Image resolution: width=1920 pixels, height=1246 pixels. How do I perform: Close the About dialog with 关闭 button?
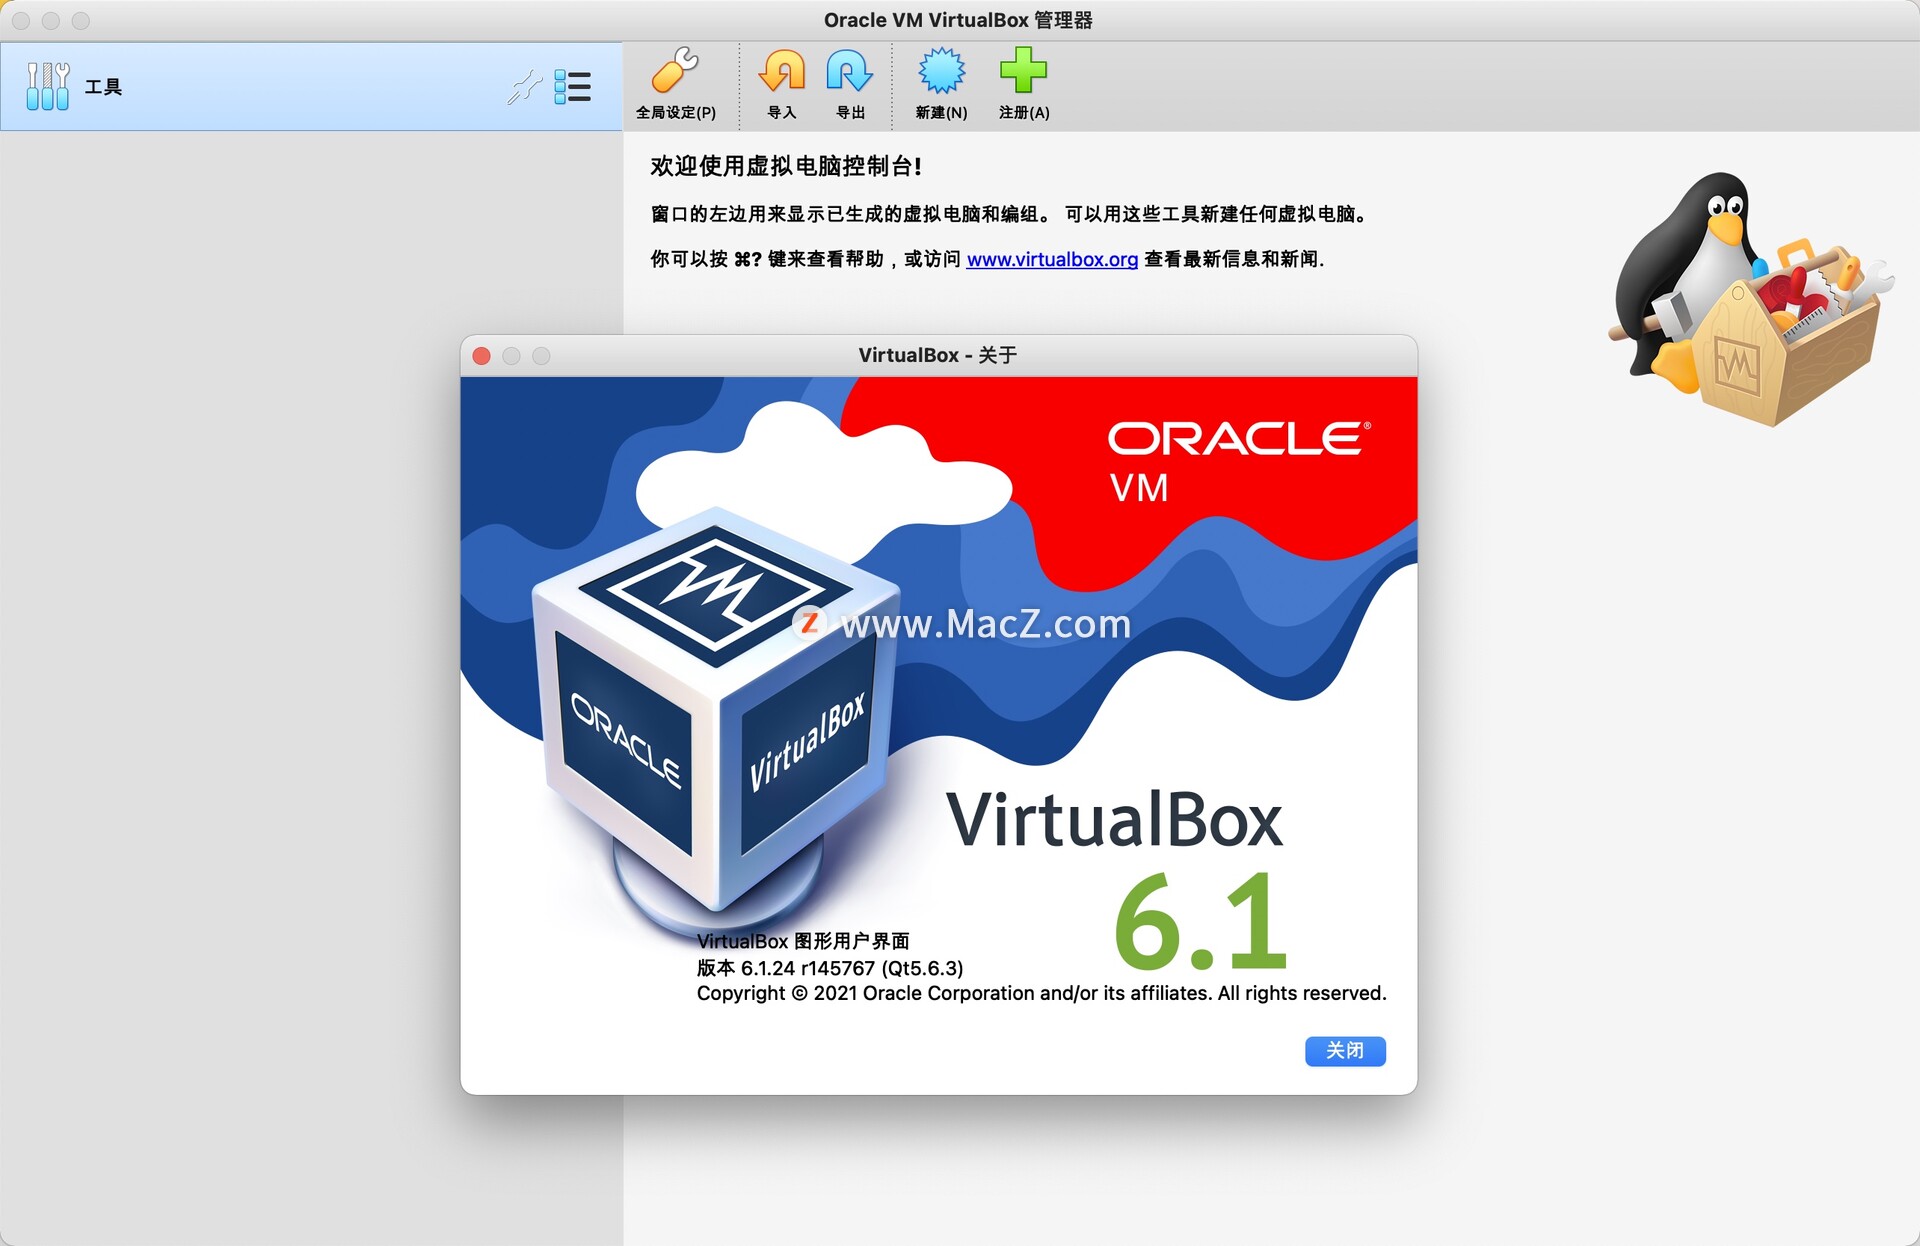1344,1050
